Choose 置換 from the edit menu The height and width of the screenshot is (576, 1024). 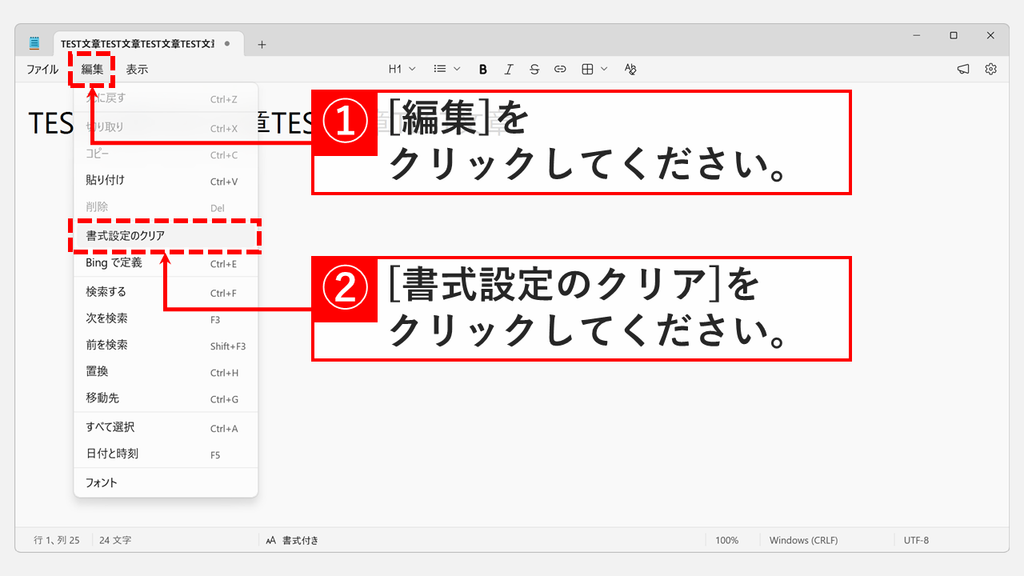[x=166, y=372]
